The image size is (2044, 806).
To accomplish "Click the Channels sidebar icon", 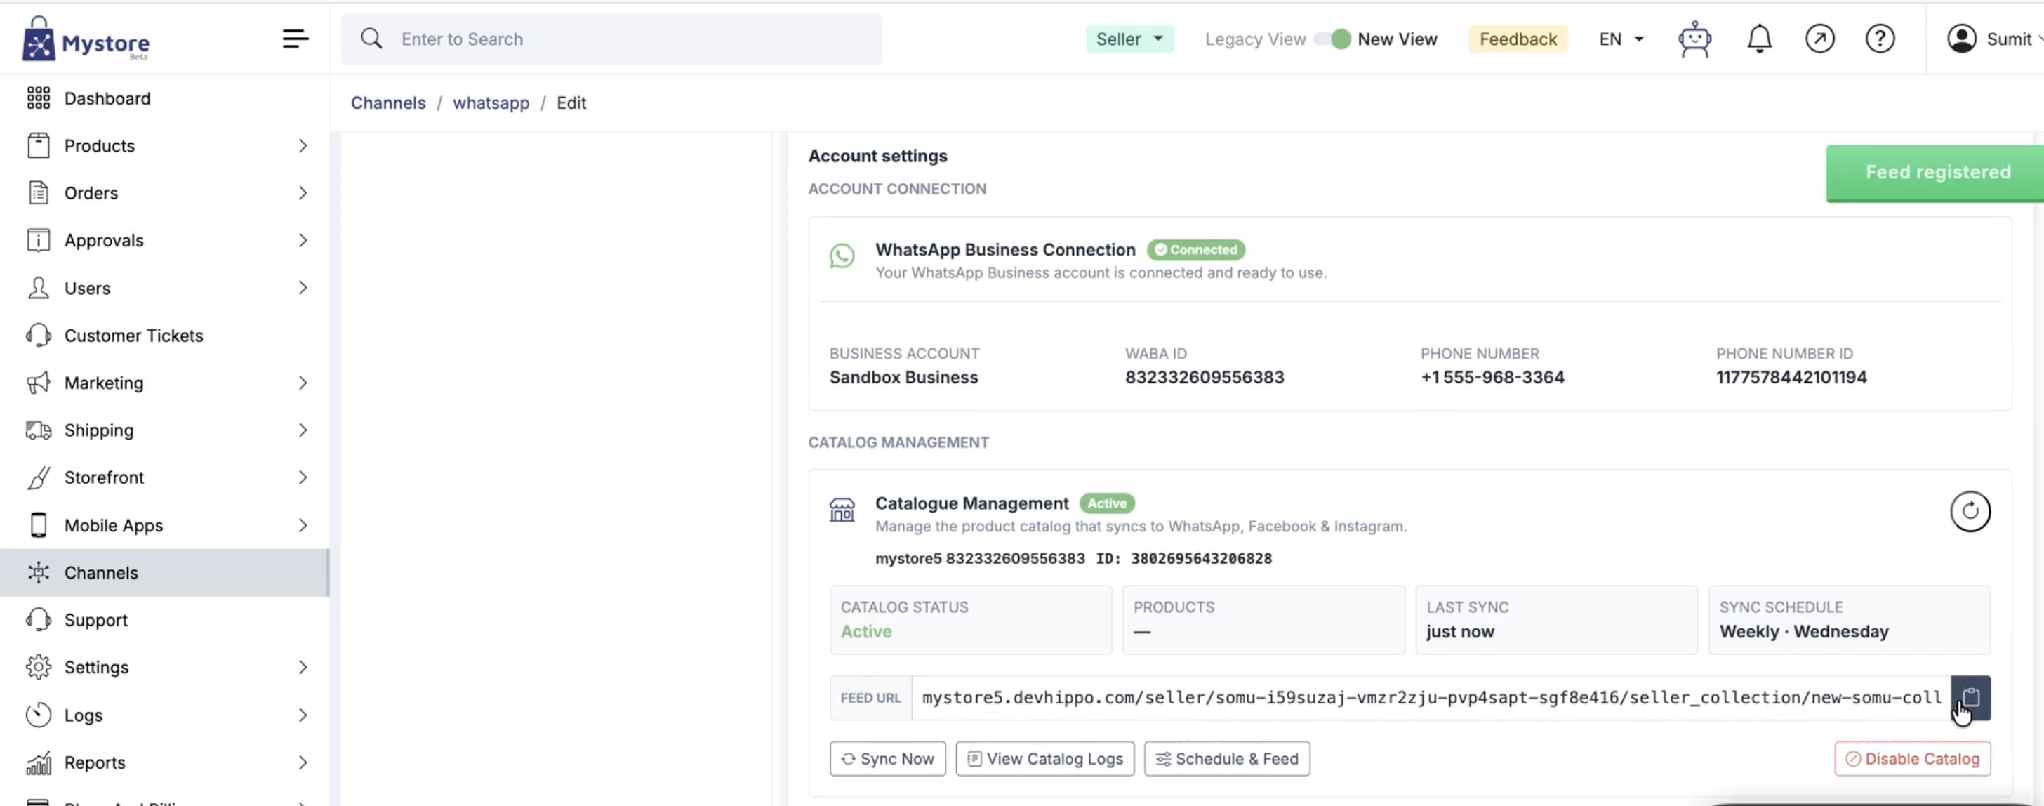I will (38, 573).
